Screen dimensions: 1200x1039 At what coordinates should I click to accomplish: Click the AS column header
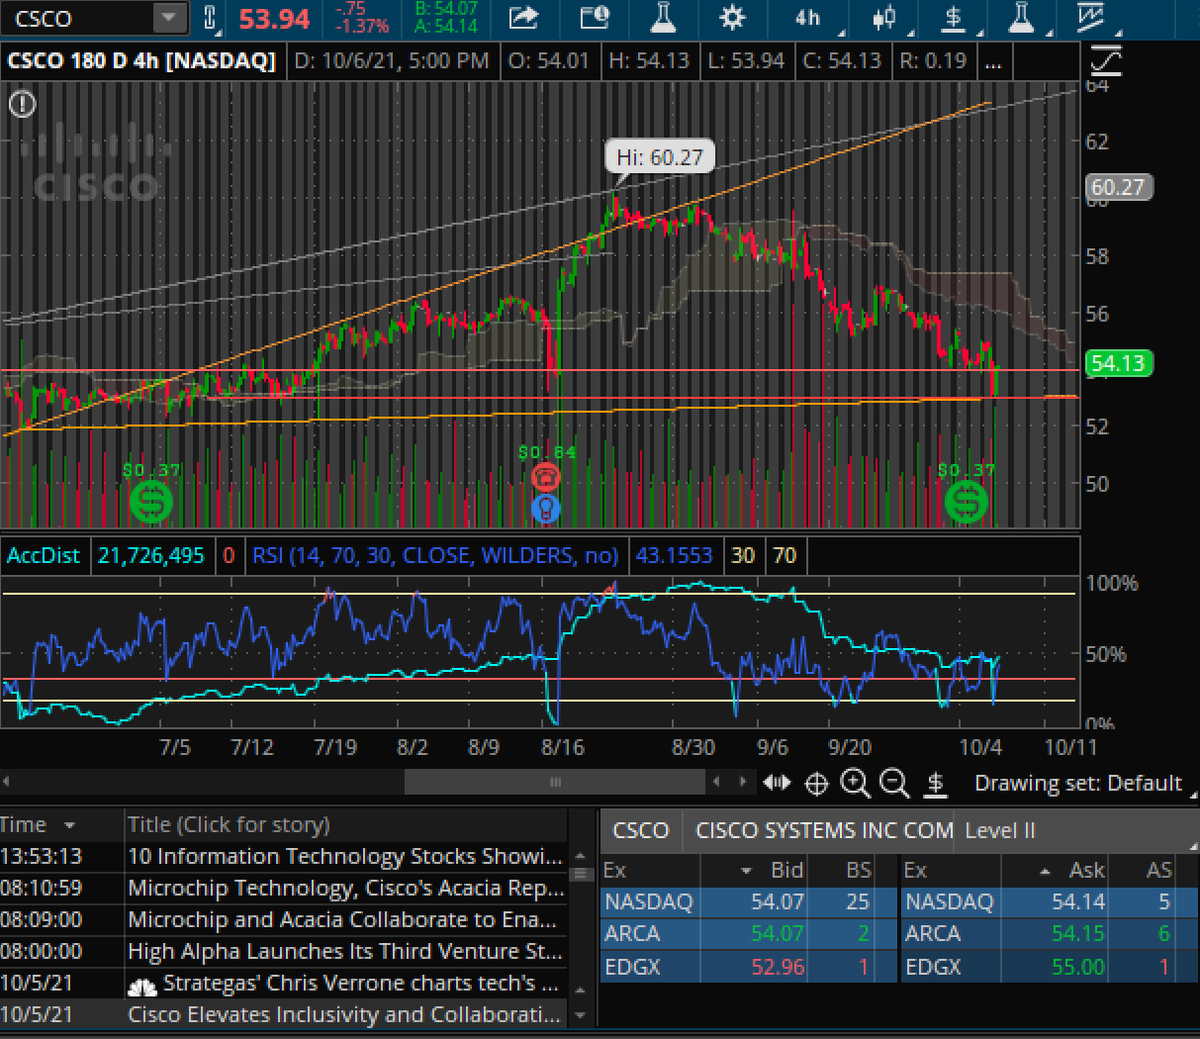1158,870
